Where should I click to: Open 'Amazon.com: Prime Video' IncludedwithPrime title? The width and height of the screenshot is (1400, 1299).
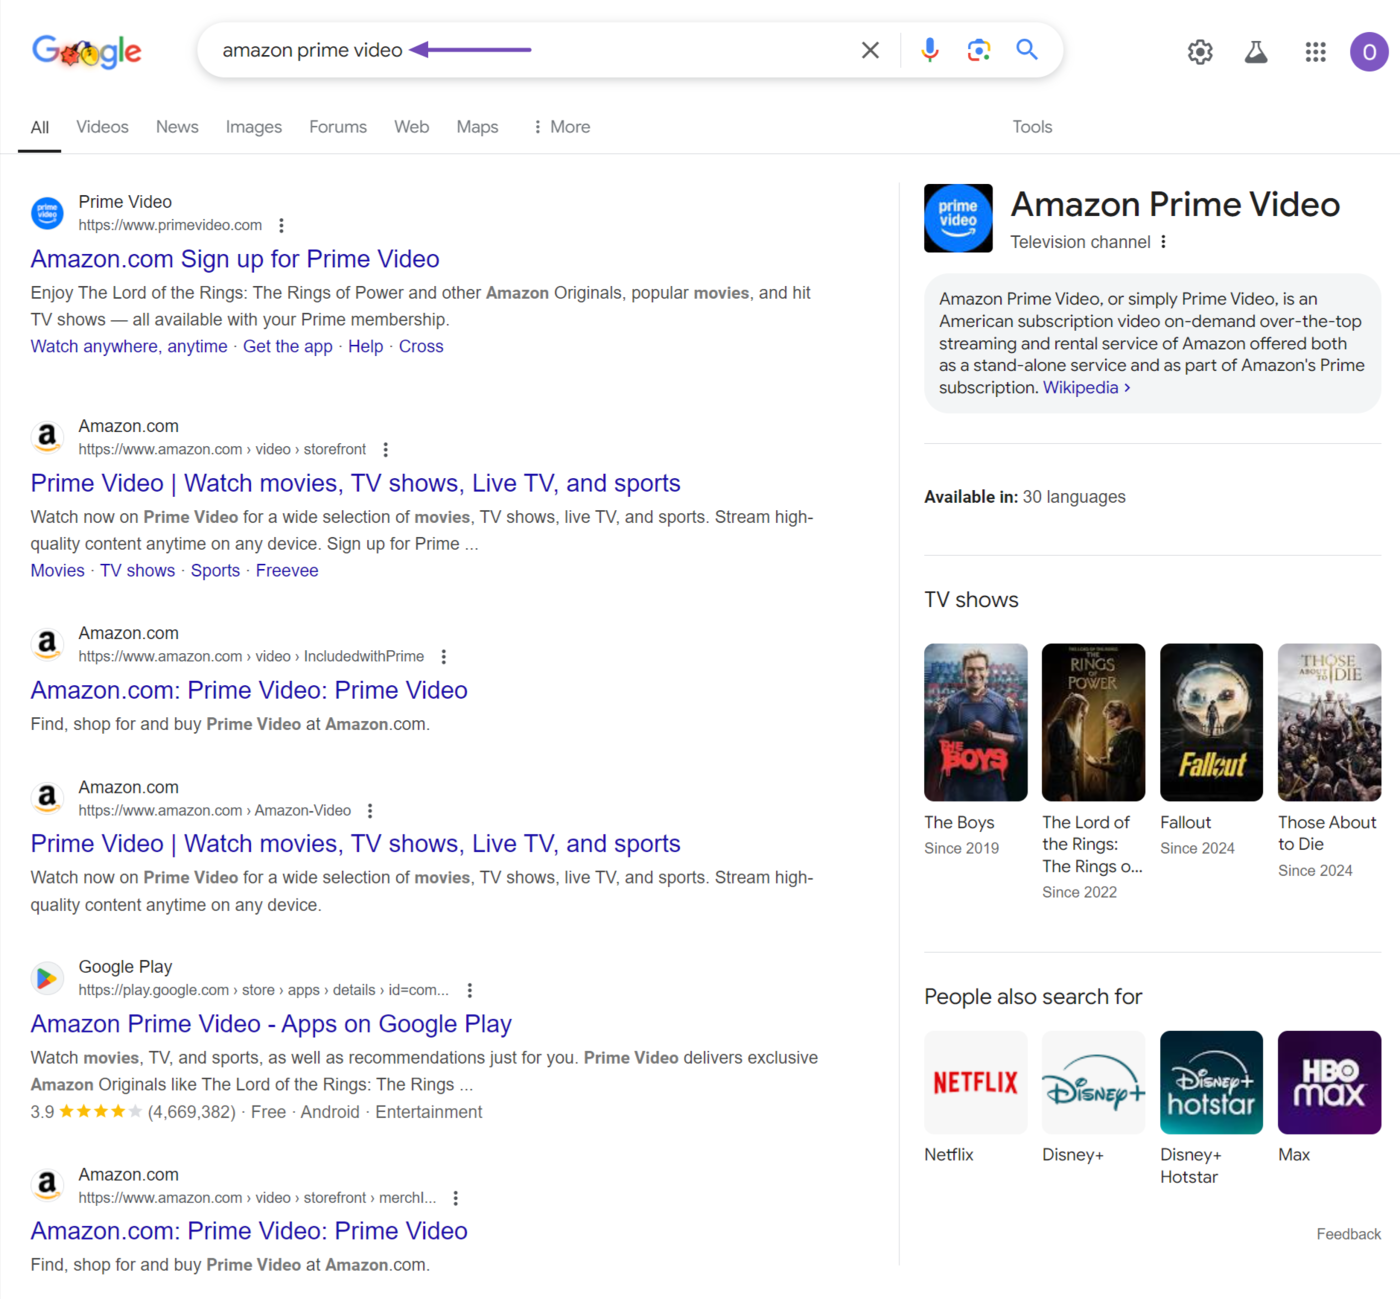(x=249, y=690)
